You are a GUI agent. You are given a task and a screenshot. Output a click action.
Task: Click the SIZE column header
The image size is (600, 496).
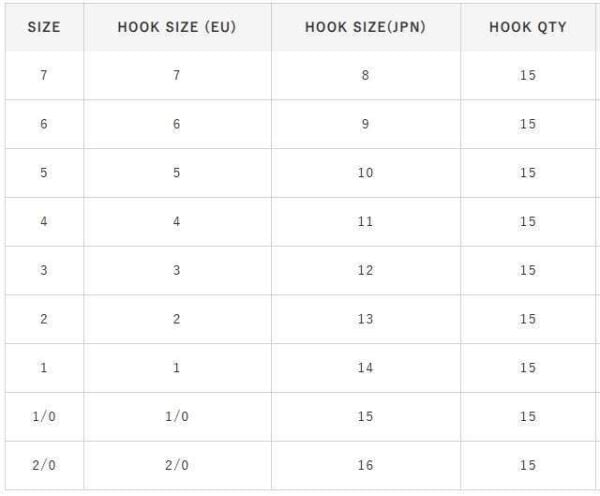click(x=43, y=27)
